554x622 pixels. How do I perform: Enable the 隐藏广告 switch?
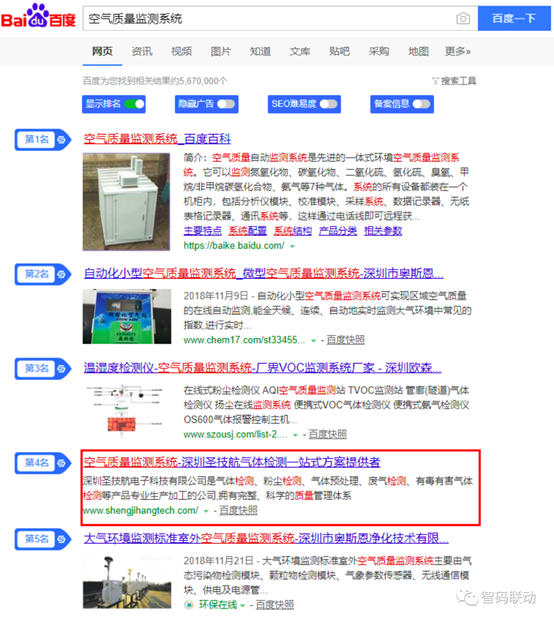tap(227, 104)
